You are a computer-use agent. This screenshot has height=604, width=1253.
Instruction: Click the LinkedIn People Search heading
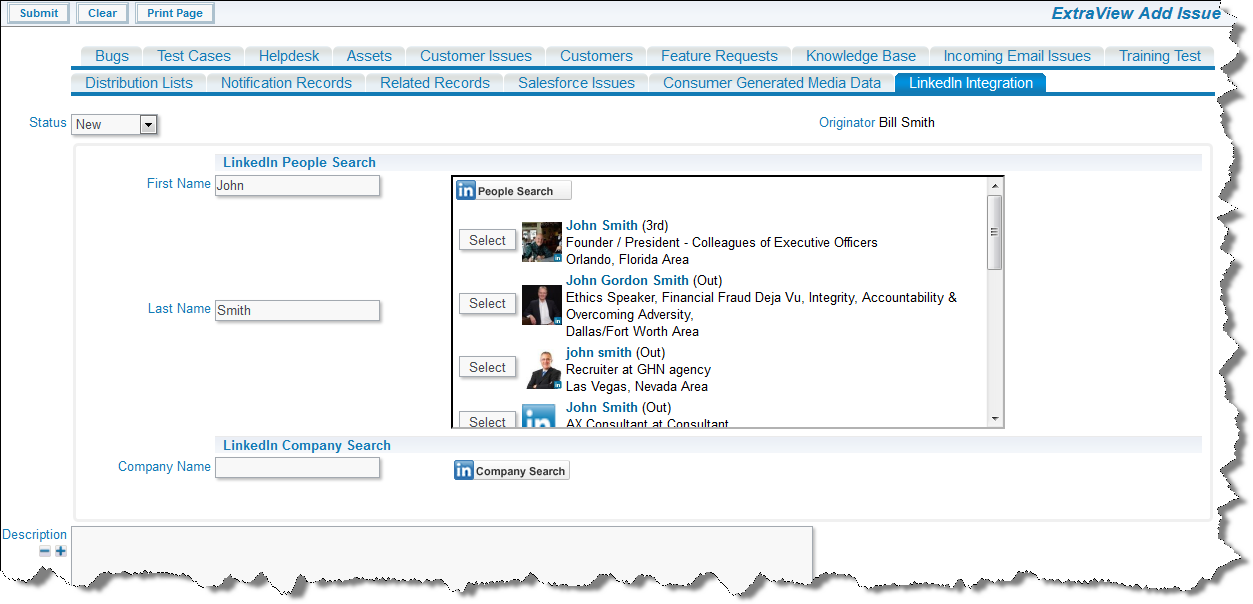299,162
